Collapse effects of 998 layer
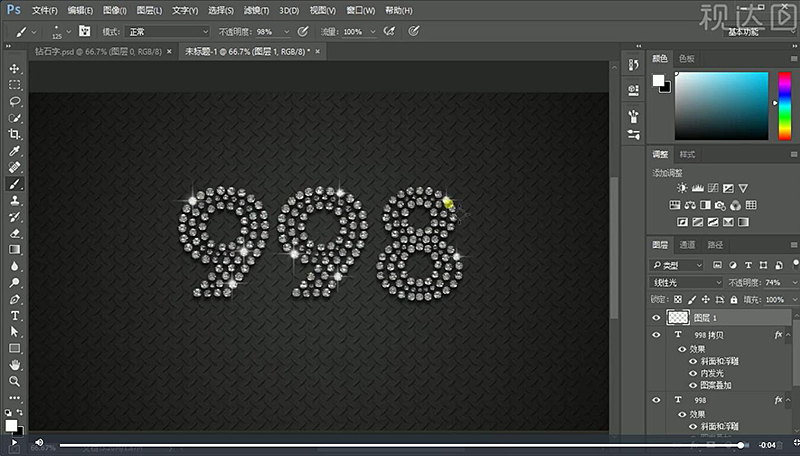 [788, 400]
